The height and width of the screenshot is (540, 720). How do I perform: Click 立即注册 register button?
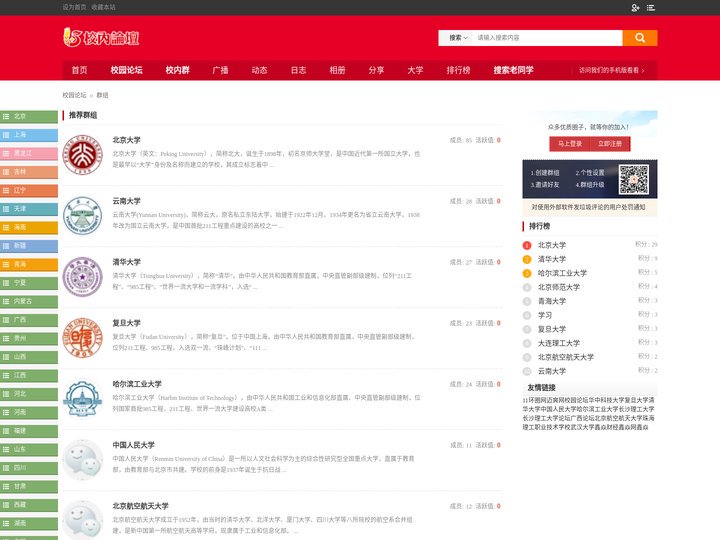coord(610,144)
